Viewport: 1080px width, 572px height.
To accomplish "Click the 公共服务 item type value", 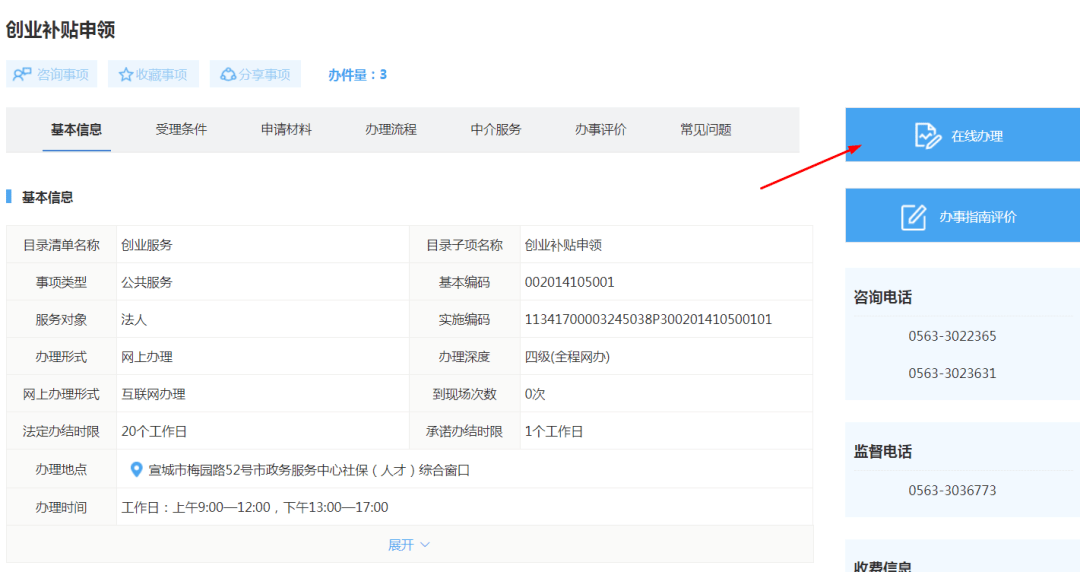I will pos(147,282).
